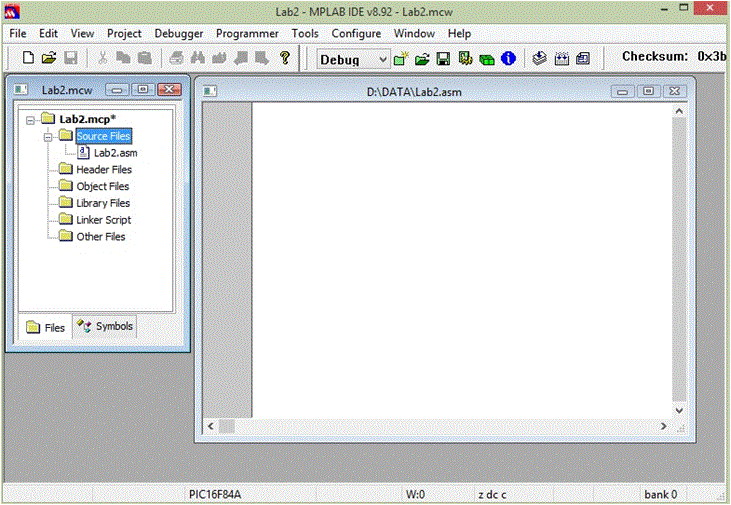Switch to the Symbols tab

(105, 326)
